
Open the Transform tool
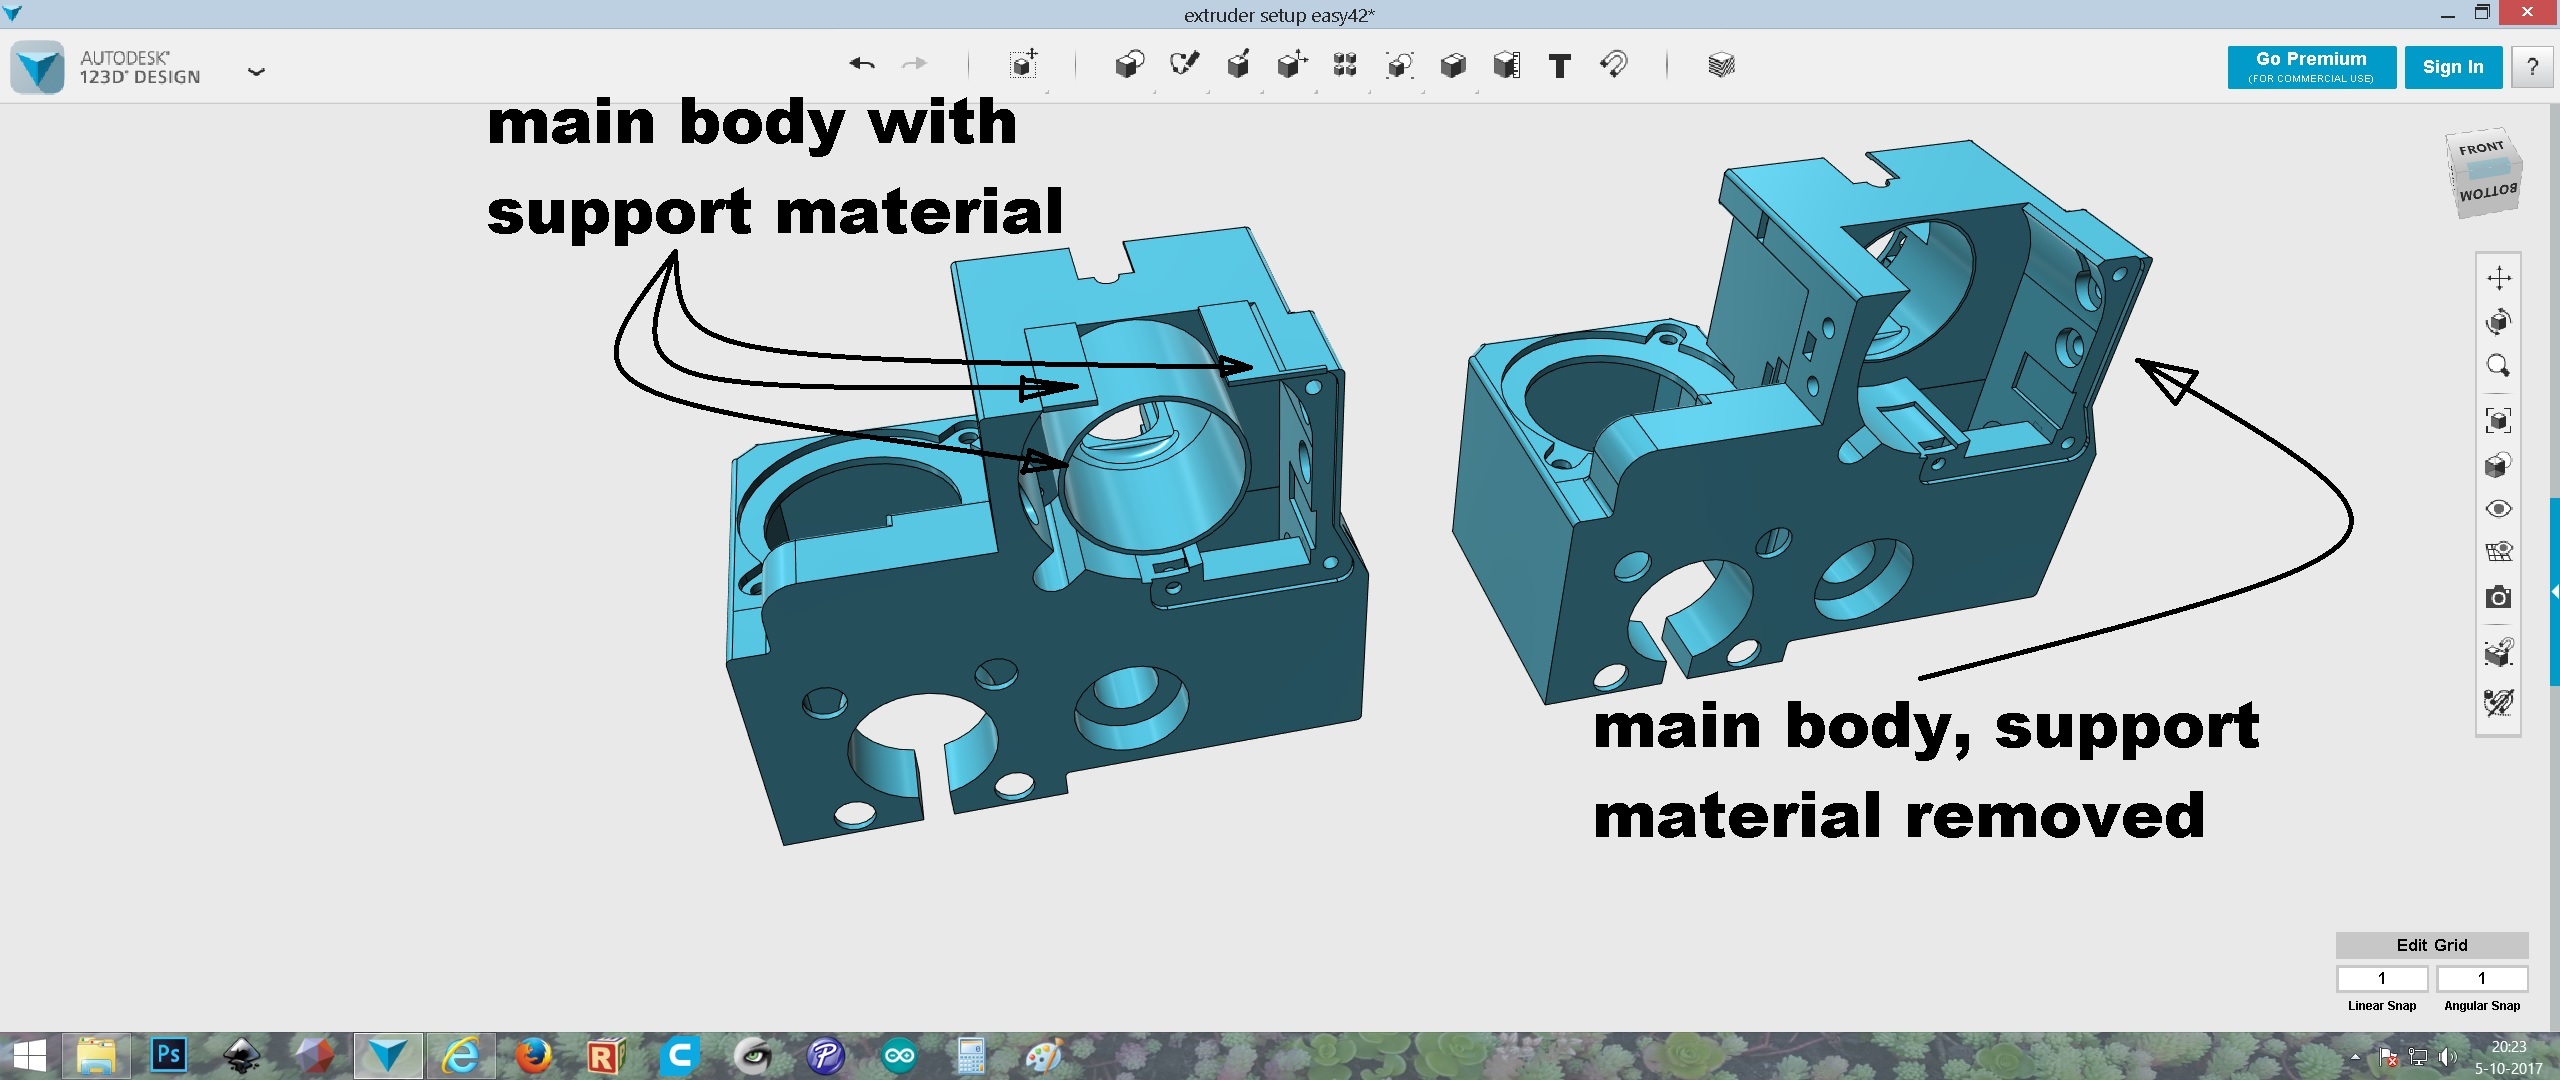(x=1023, y=65)
